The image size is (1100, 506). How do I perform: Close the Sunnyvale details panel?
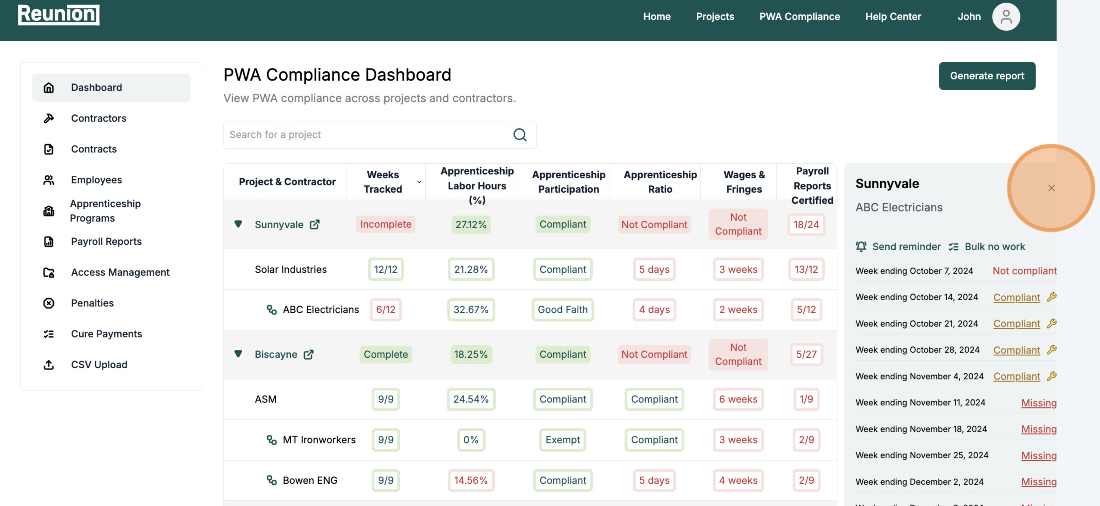[1051, 188]
